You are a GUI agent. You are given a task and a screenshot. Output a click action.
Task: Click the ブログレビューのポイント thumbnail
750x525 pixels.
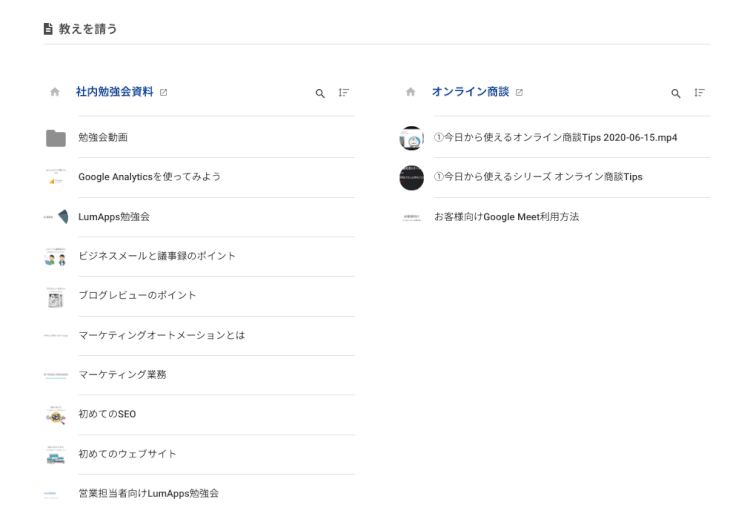coord(56,296)
